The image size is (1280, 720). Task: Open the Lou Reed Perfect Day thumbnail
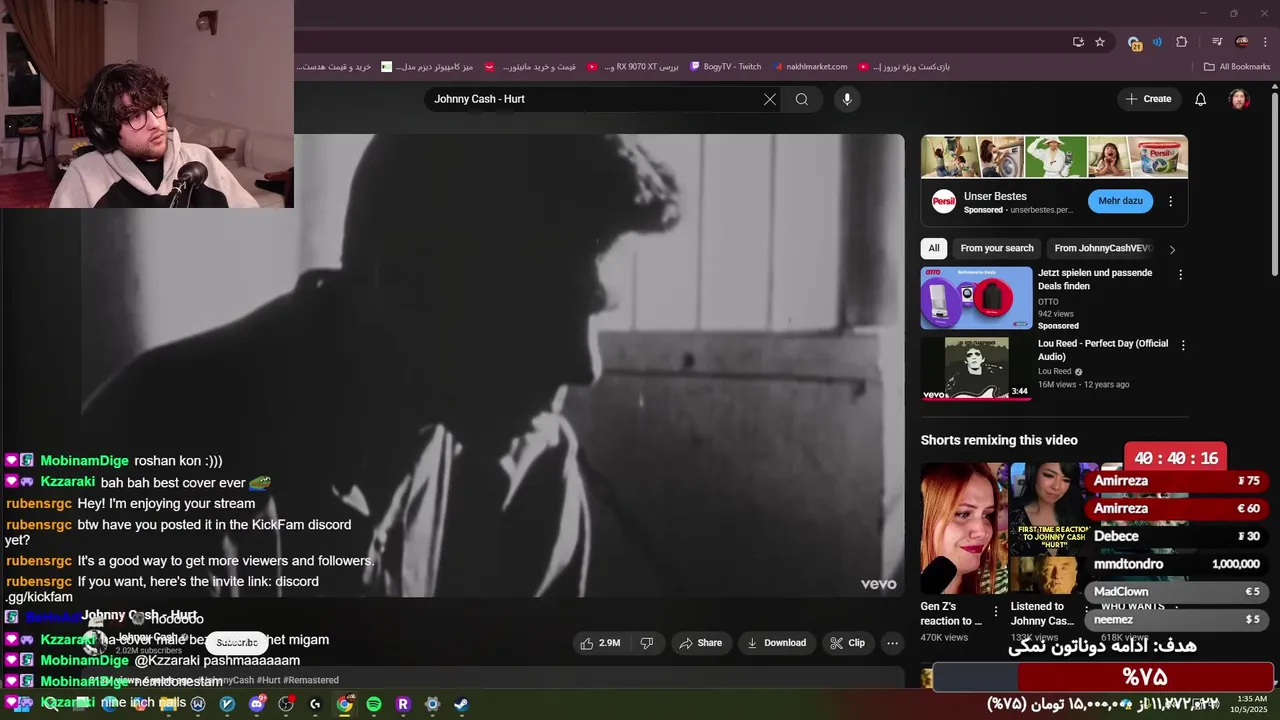[x=976, y=368]
